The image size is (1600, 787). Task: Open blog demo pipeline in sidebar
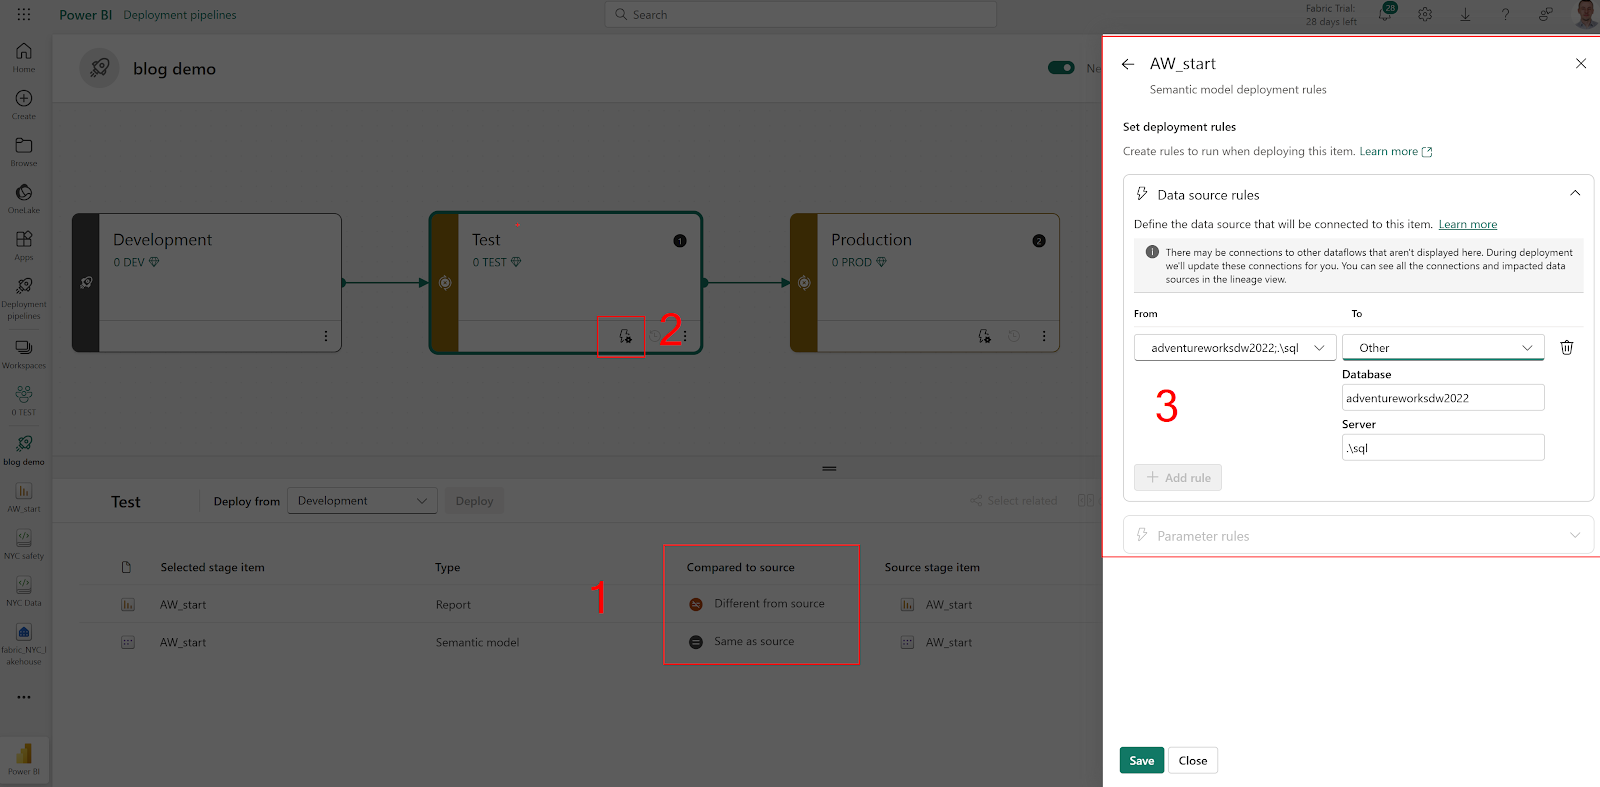[24, 449]
